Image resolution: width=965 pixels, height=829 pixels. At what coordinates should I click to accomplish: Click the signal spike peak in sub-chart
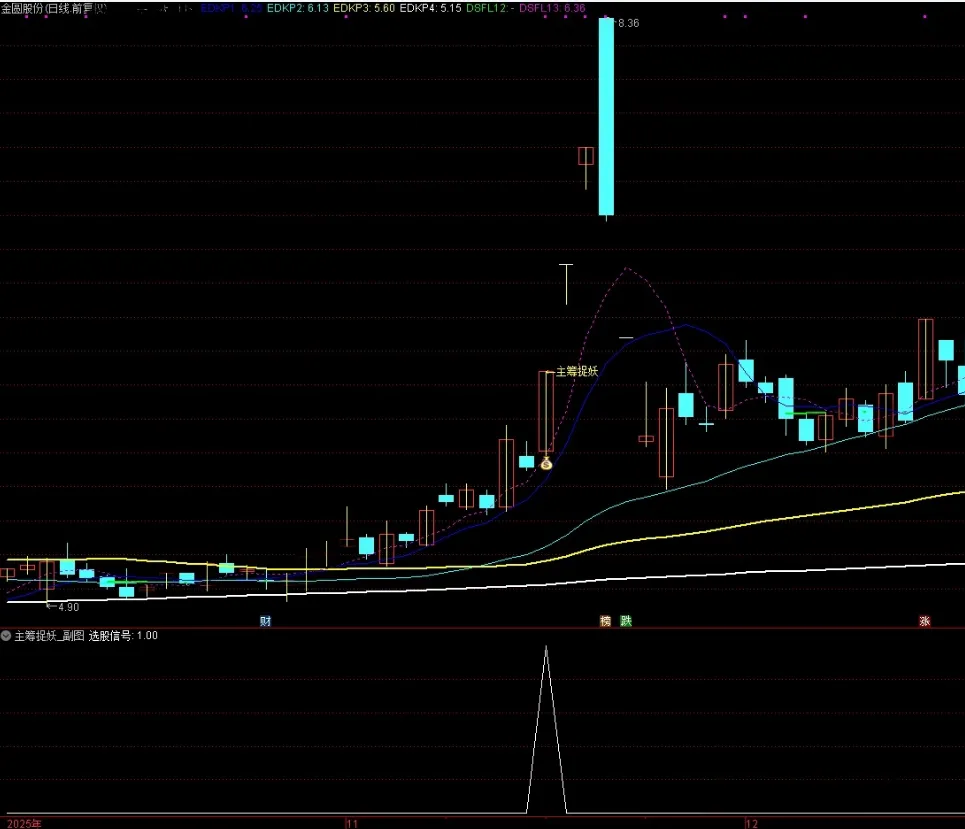pos(546,647)
